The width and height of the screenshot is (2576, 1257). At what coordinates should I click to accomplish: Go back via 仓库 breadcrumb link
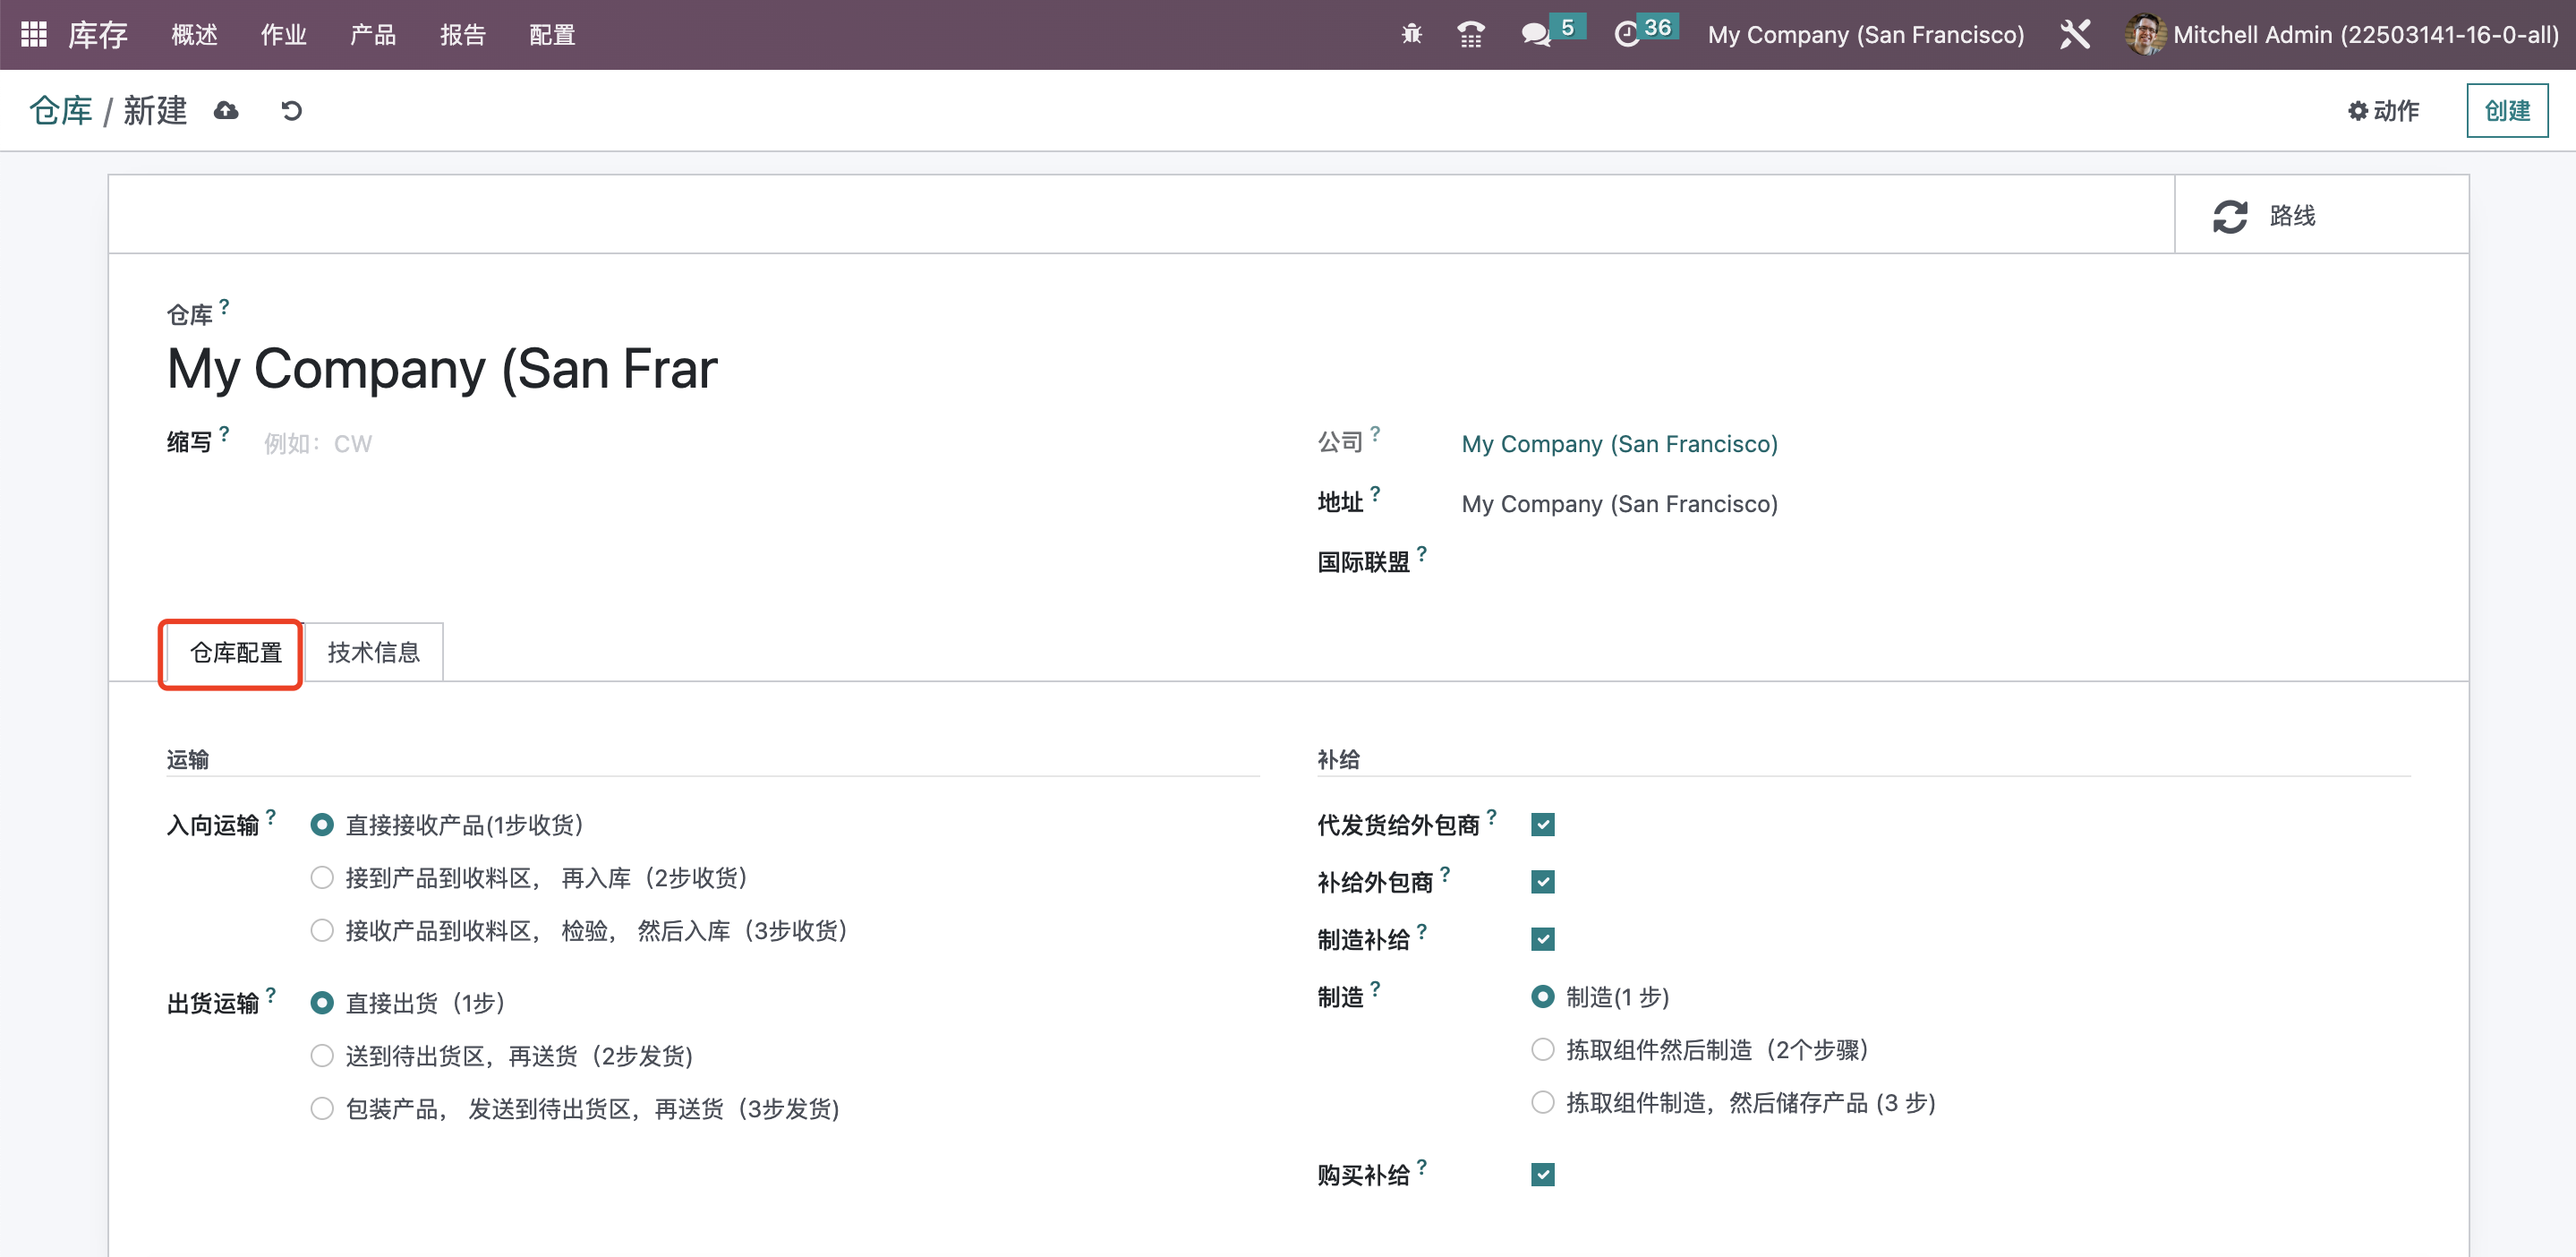tap(60, 110)
